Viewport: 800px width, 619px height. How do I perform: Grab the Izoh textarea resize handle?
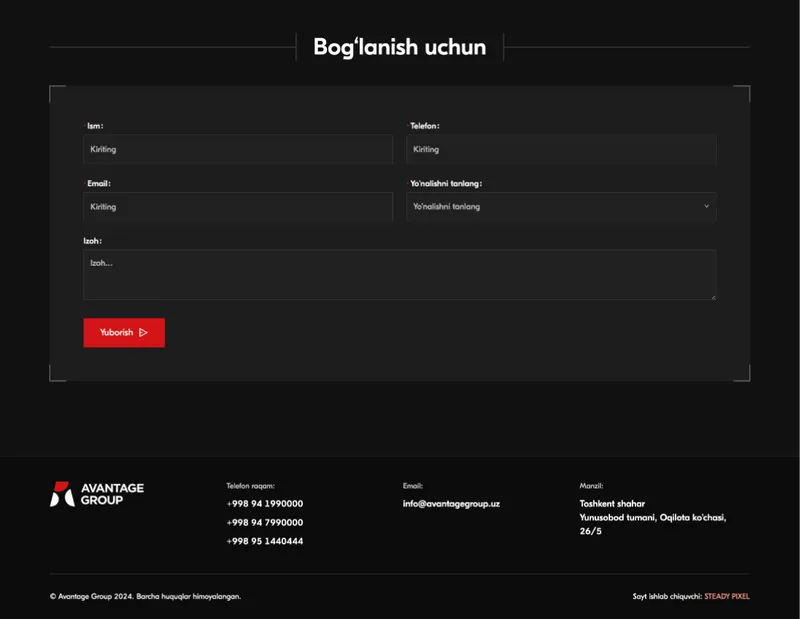coord(713,296)
